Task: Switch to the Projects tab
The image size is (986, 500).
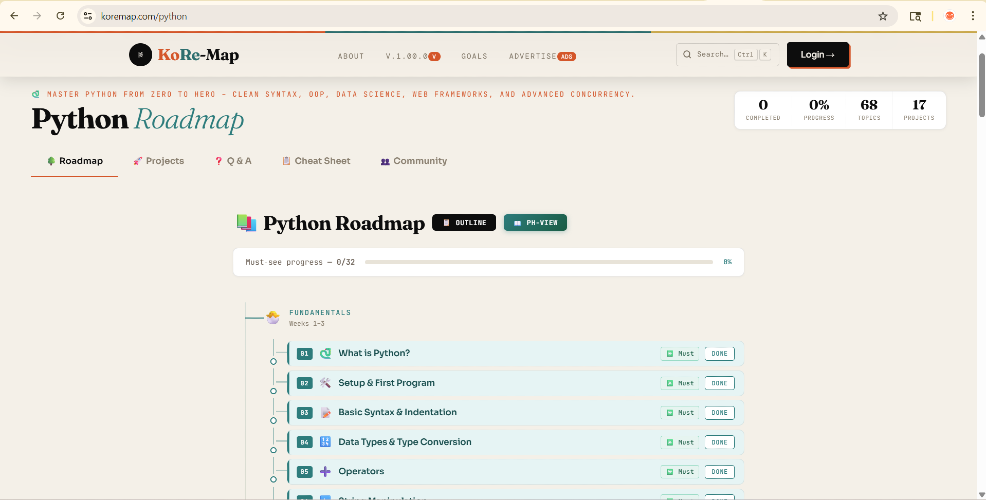Action: tap(158, 161)
